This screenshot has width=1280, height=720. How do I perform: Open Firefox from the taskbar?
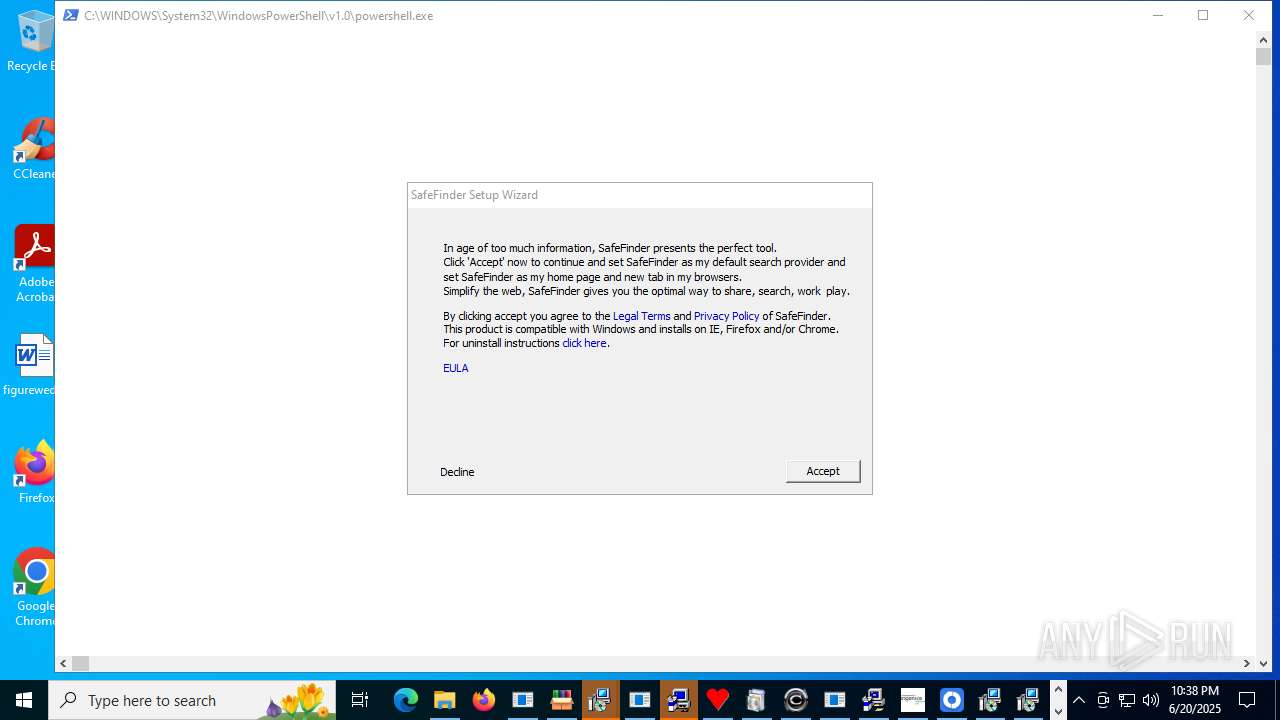click(483, 700)
